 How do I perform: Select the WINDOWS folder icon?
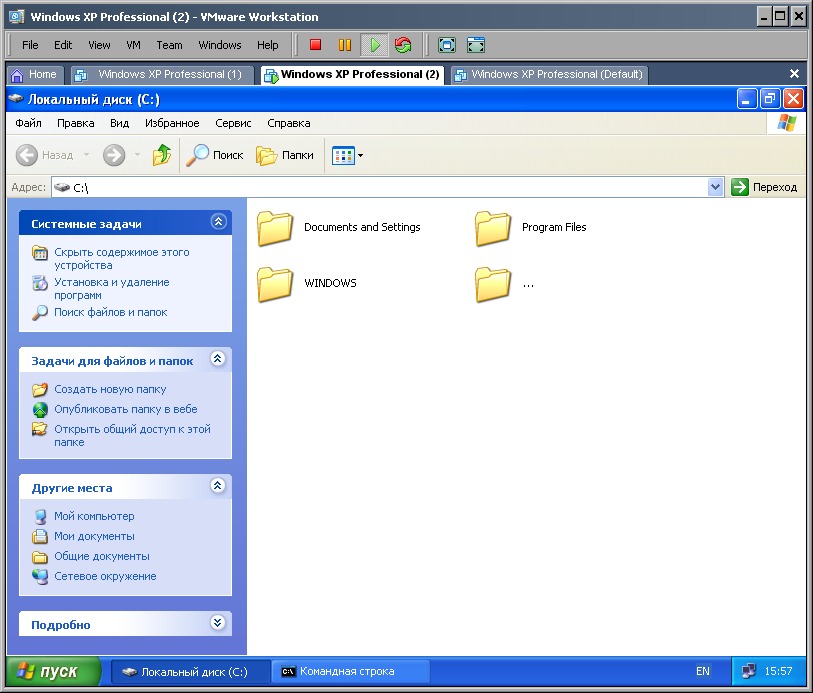[x=274, y=284]
